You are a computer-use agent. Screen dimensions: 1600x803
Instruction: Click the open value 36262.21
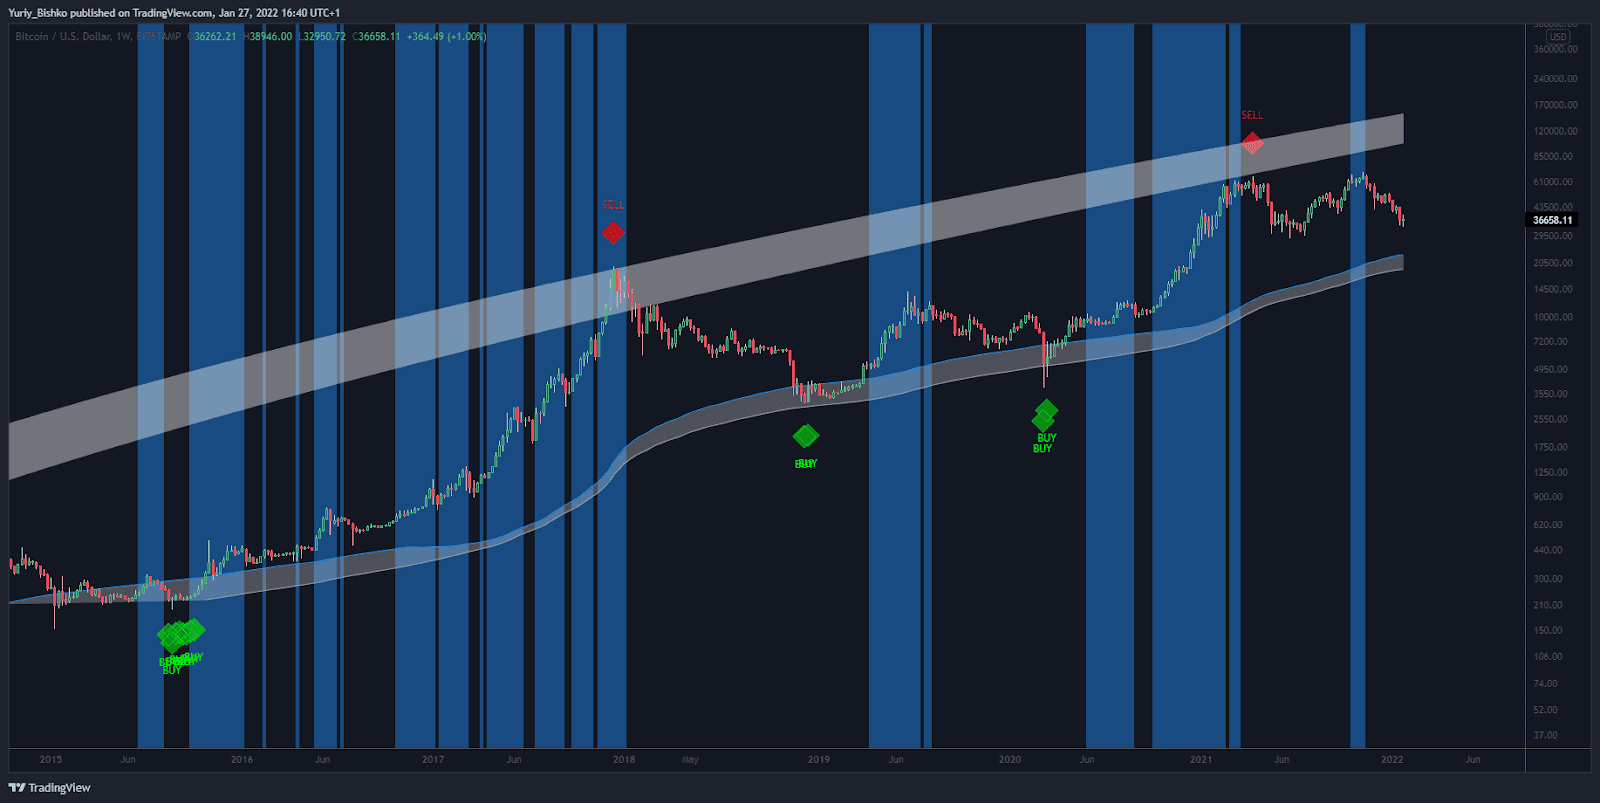[x=215, y=37]
